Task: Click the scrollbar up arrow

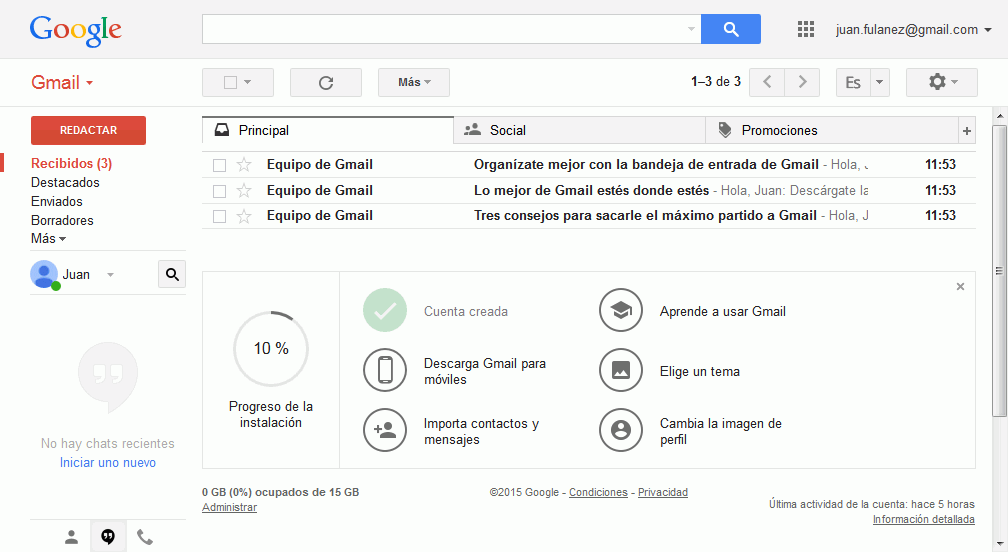Action: 1000,116
